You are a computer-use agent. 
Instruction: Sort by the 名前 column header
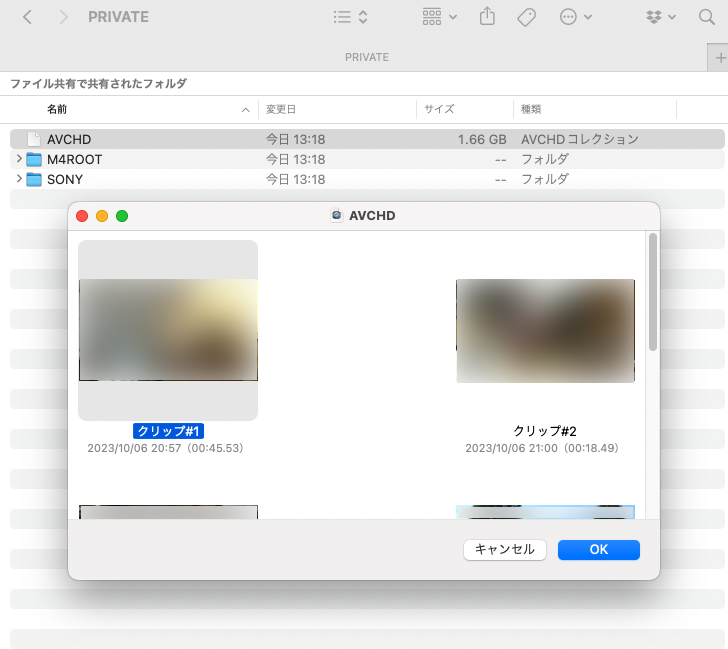coord(57,110)
